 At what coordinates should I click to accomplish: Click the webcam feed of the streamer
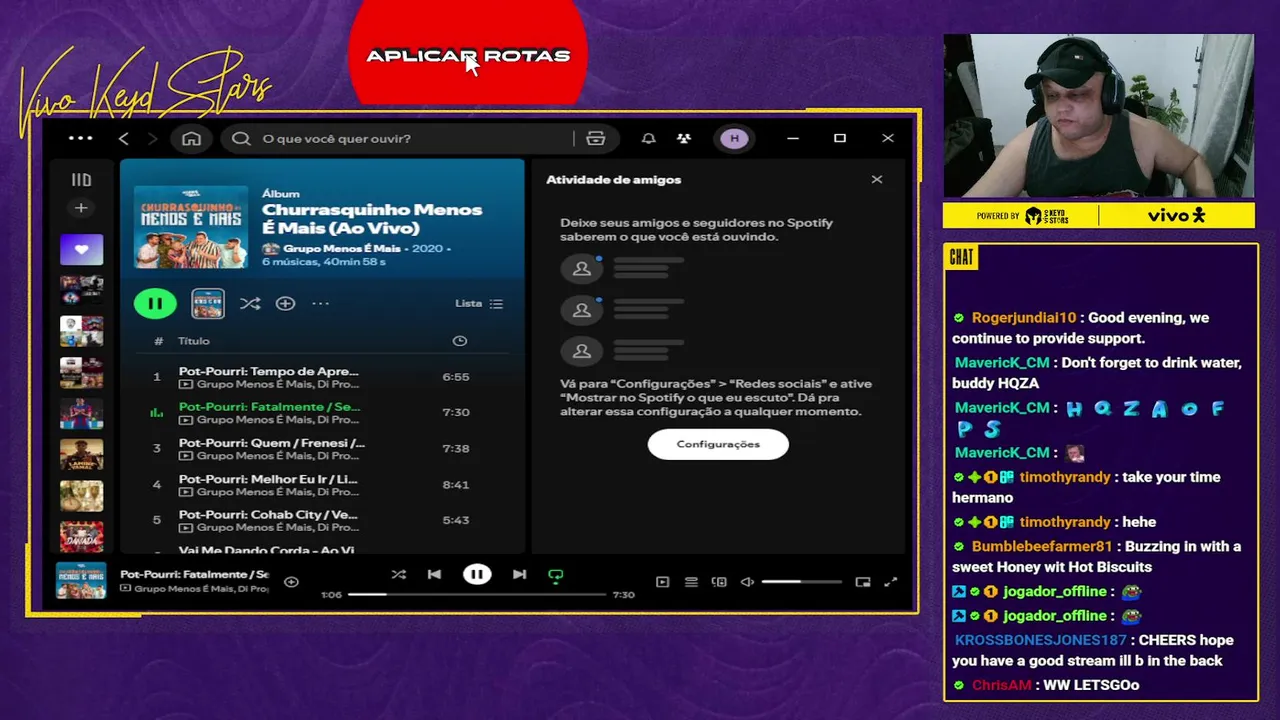point(1098,116)
